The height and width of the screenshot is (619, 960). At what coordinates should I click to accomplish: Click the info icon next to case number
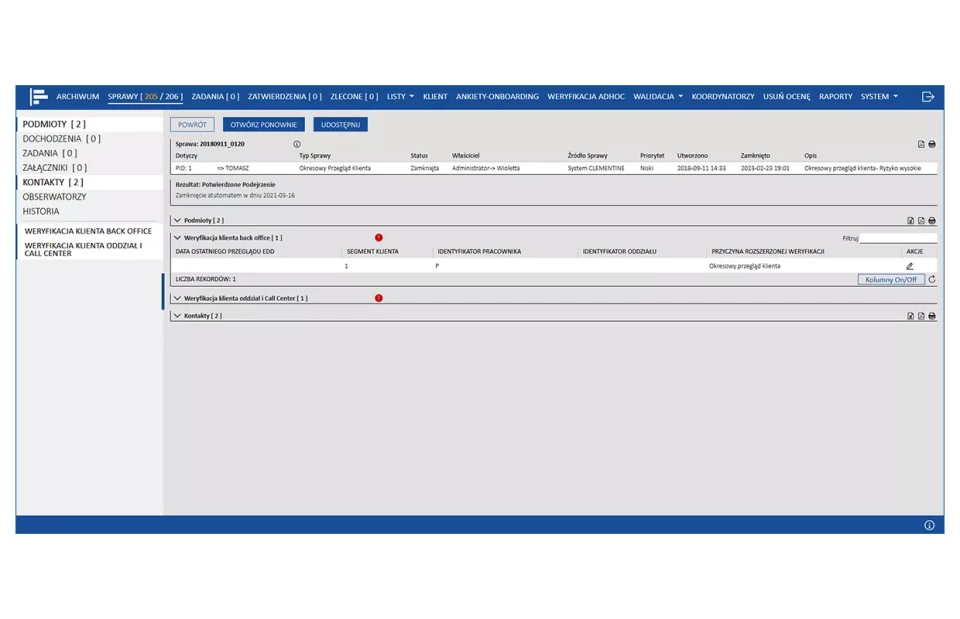(x=297, y=144)
